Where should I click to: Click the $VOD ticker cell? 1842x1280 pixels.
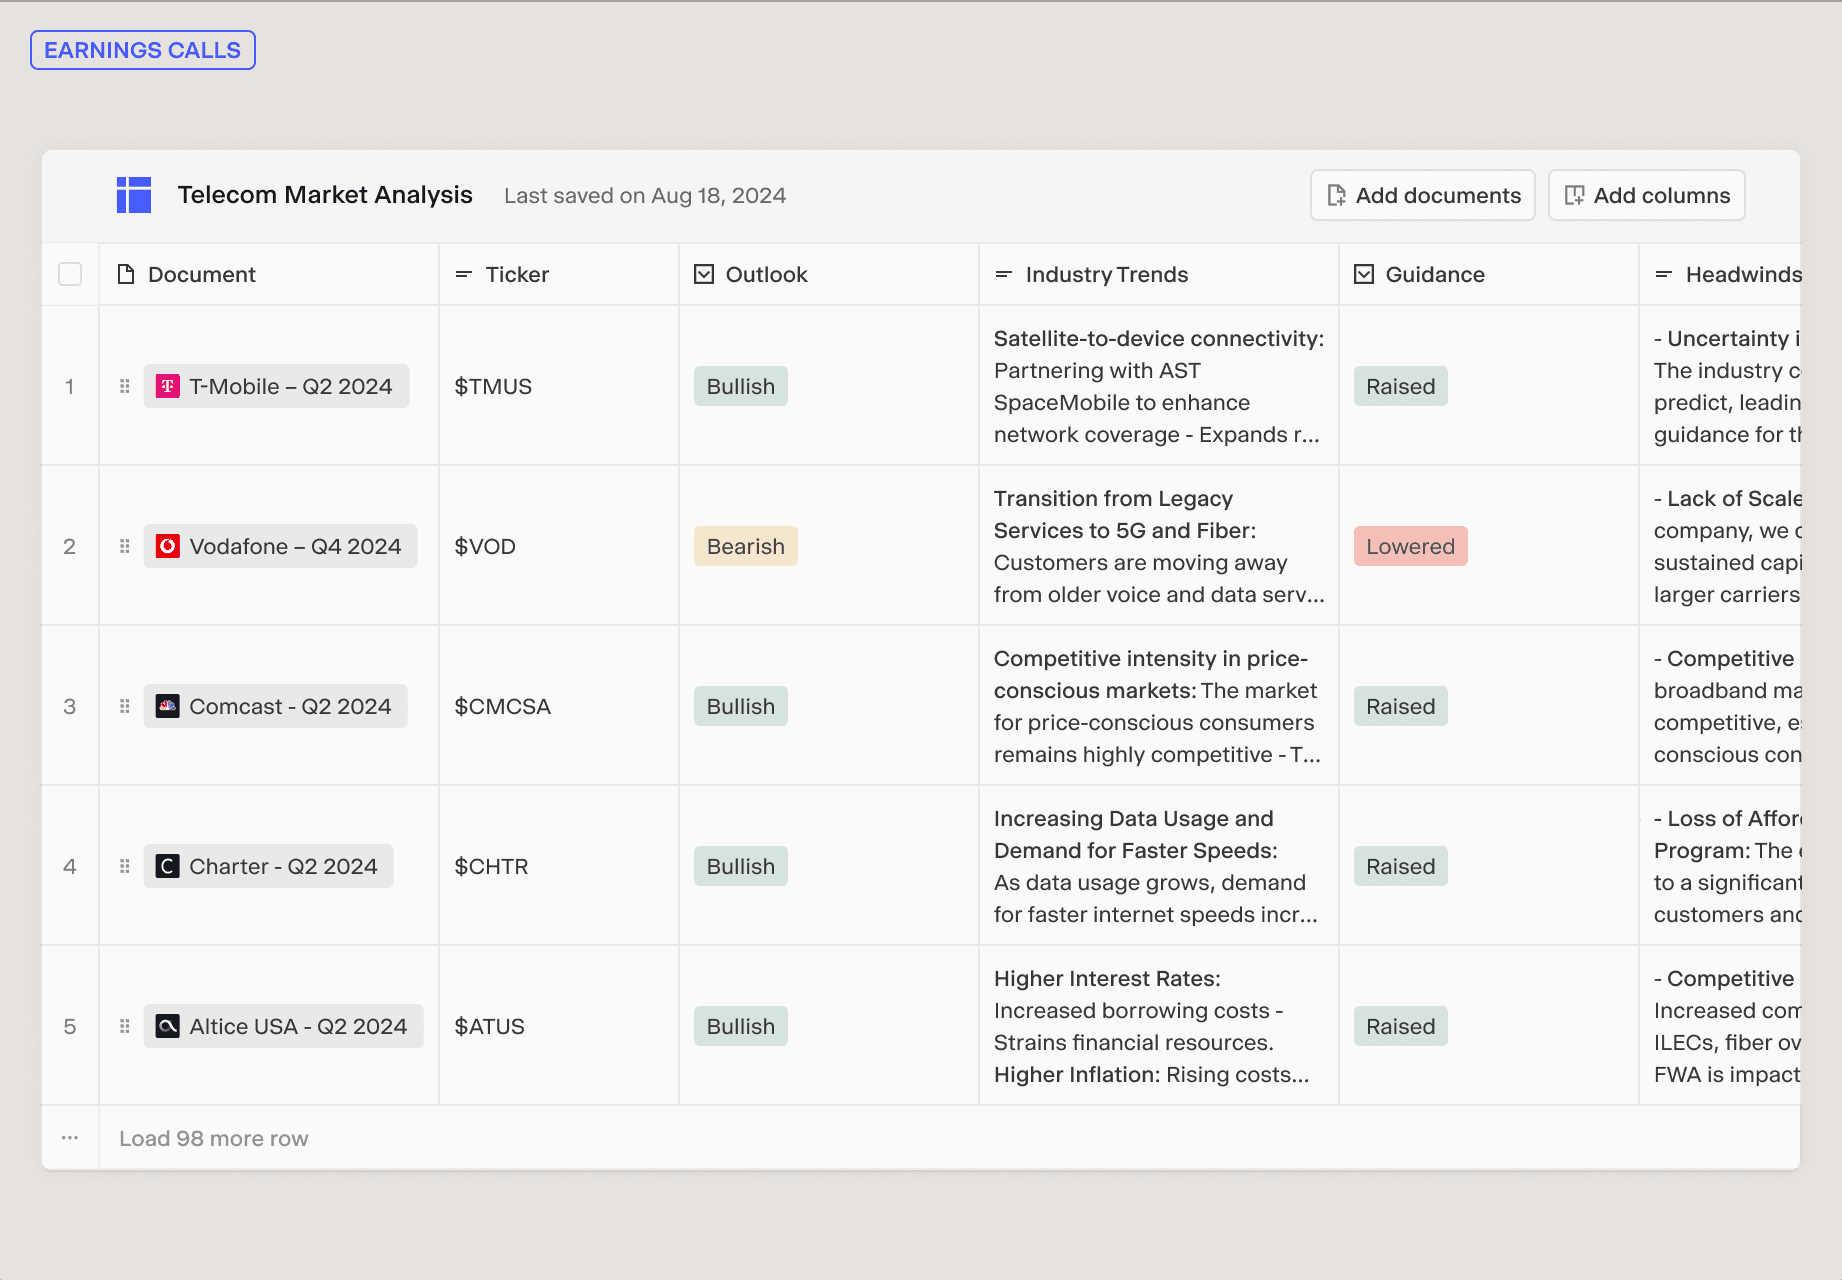click(559, 546)
